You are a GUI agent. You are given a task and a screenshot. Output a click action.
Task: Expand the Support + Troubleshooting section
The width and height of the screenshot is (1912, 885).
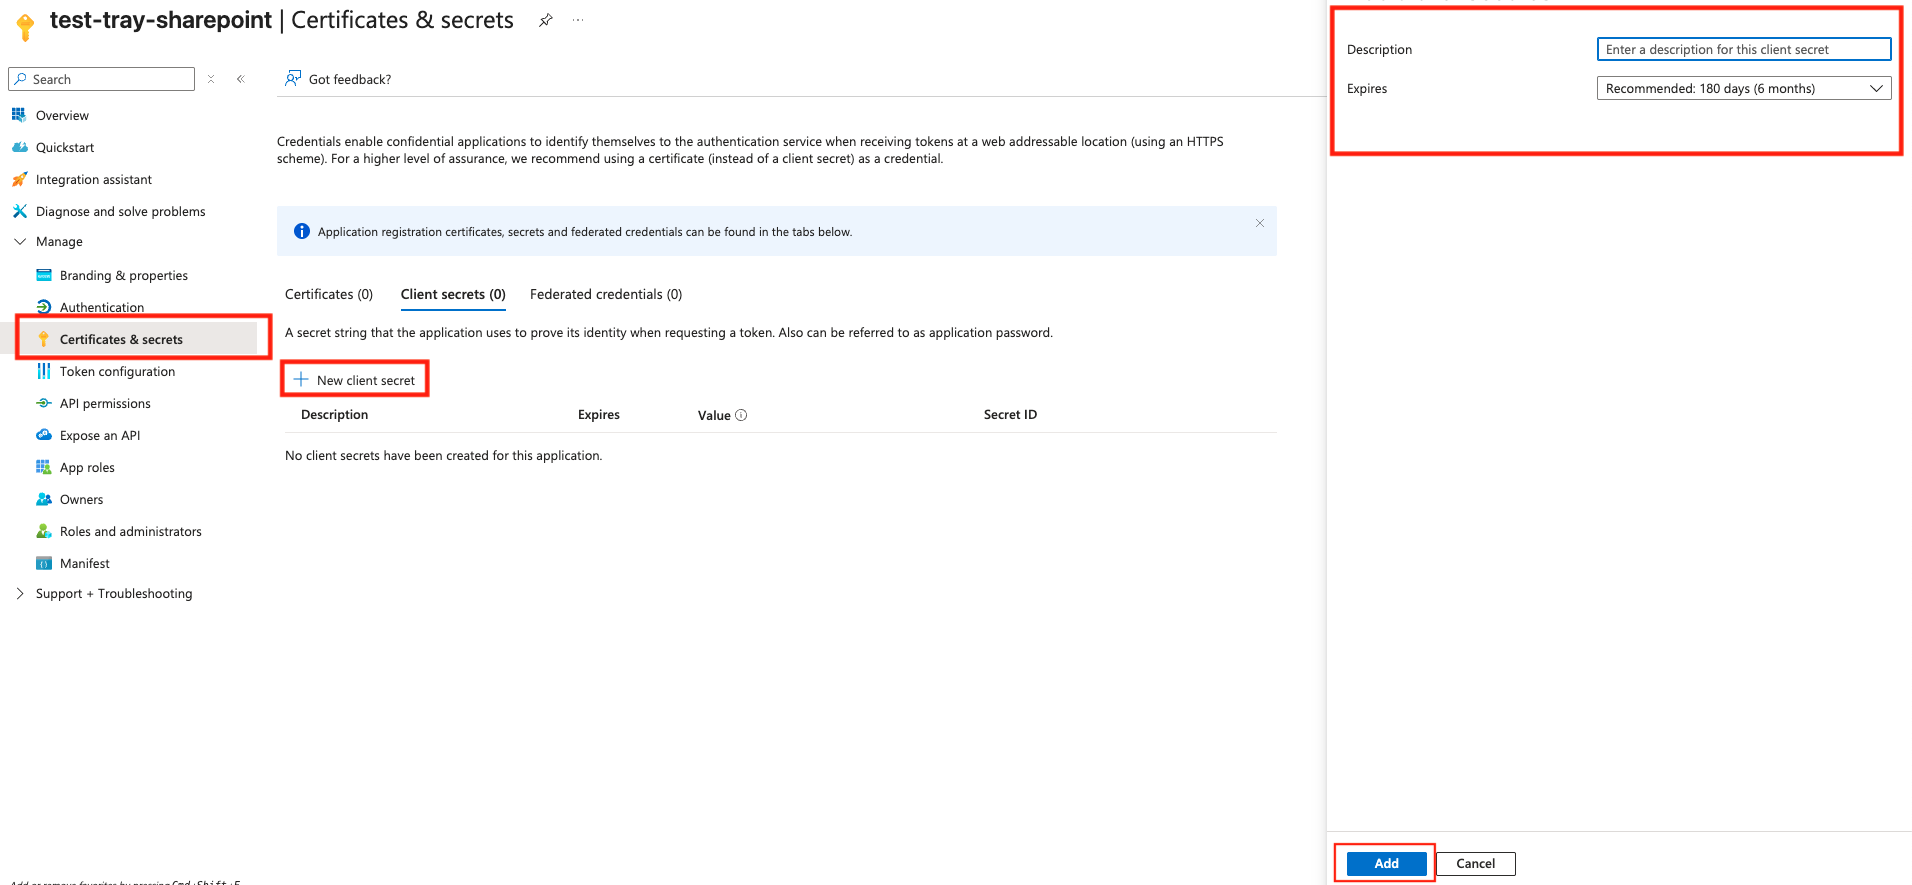20,593
